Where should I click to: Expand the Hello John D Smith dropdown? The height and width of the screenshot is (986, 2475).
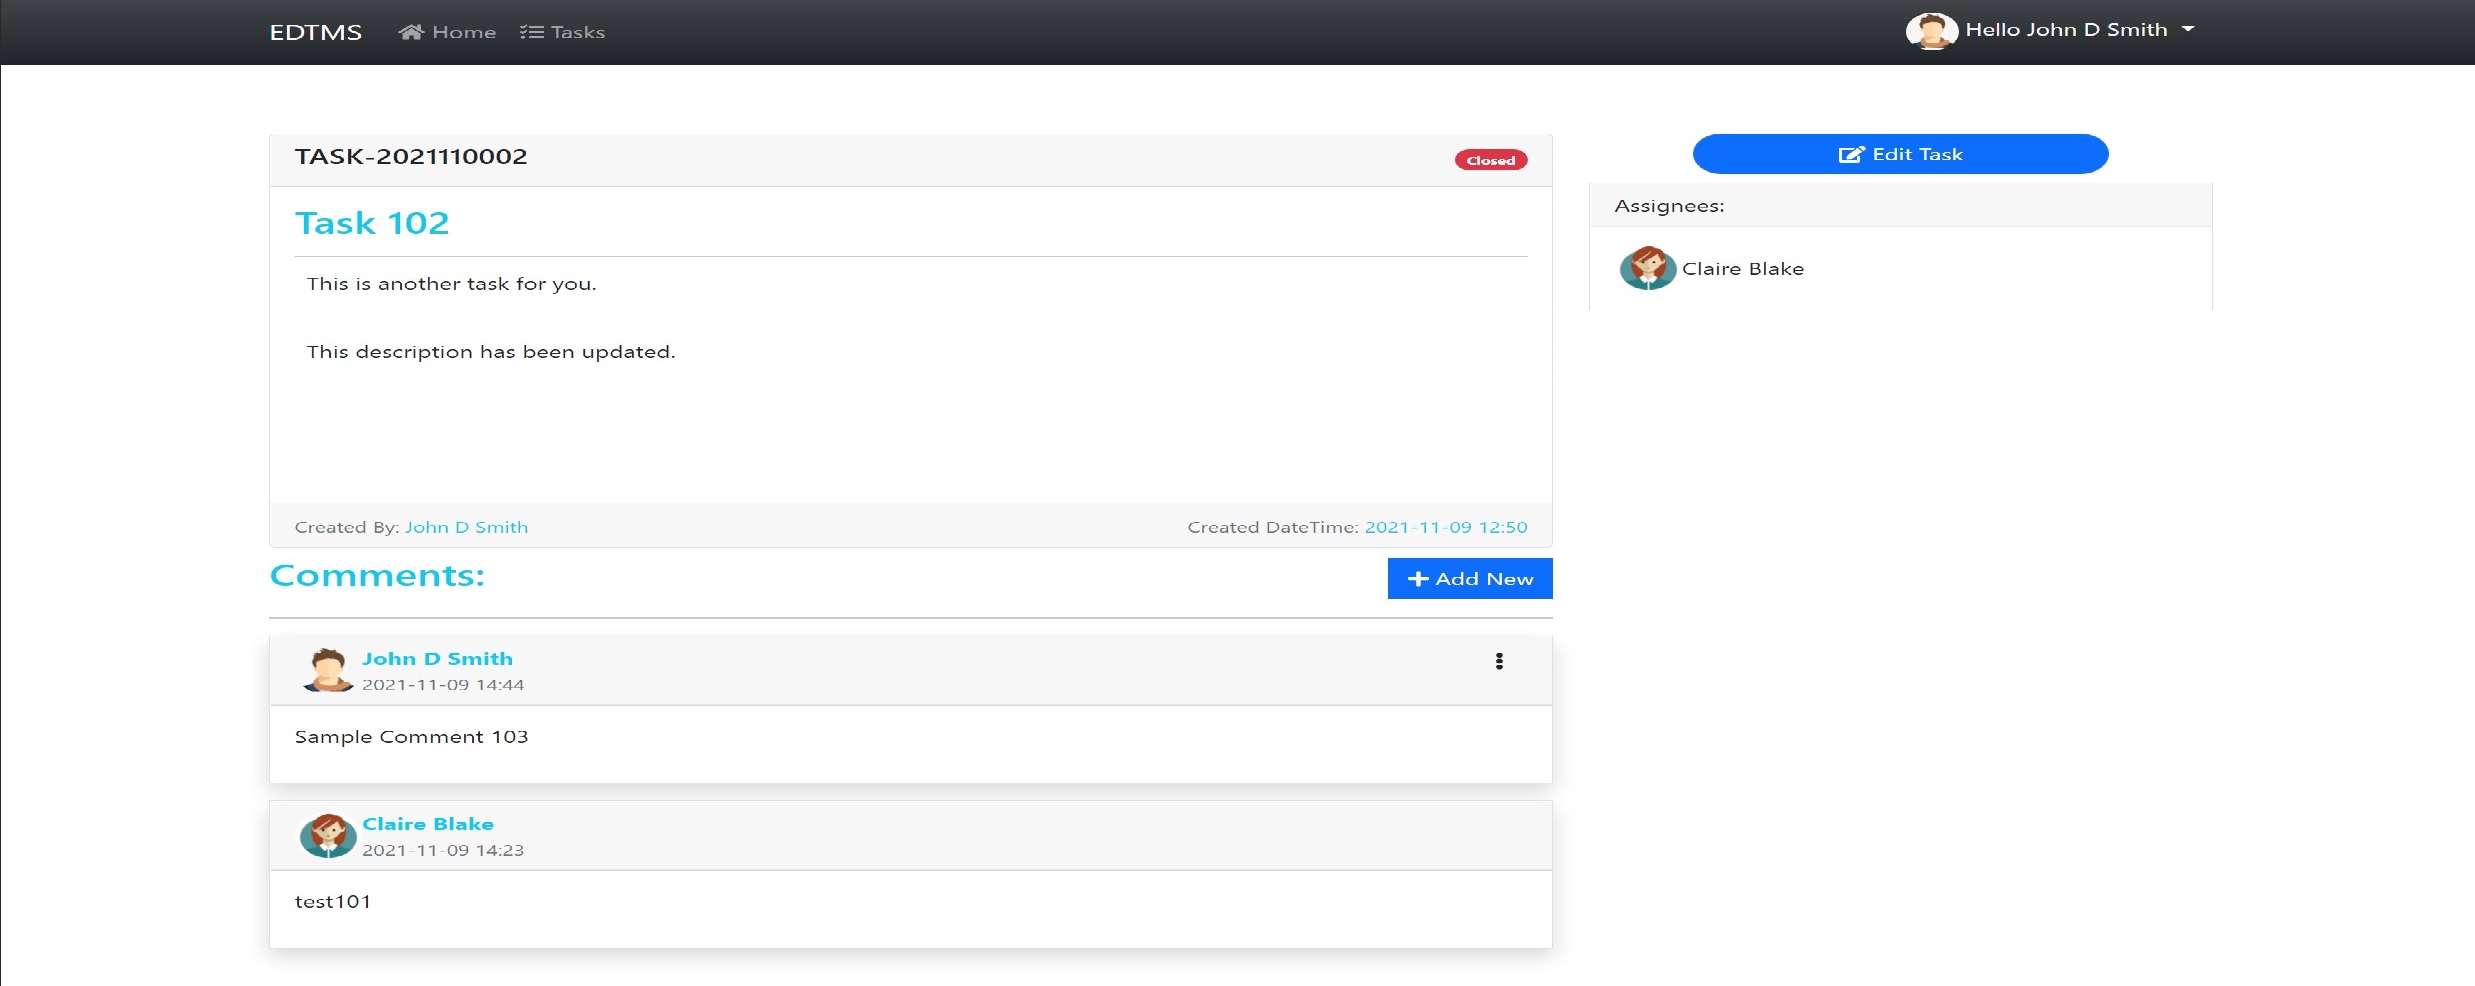(x=2065, y=29)
